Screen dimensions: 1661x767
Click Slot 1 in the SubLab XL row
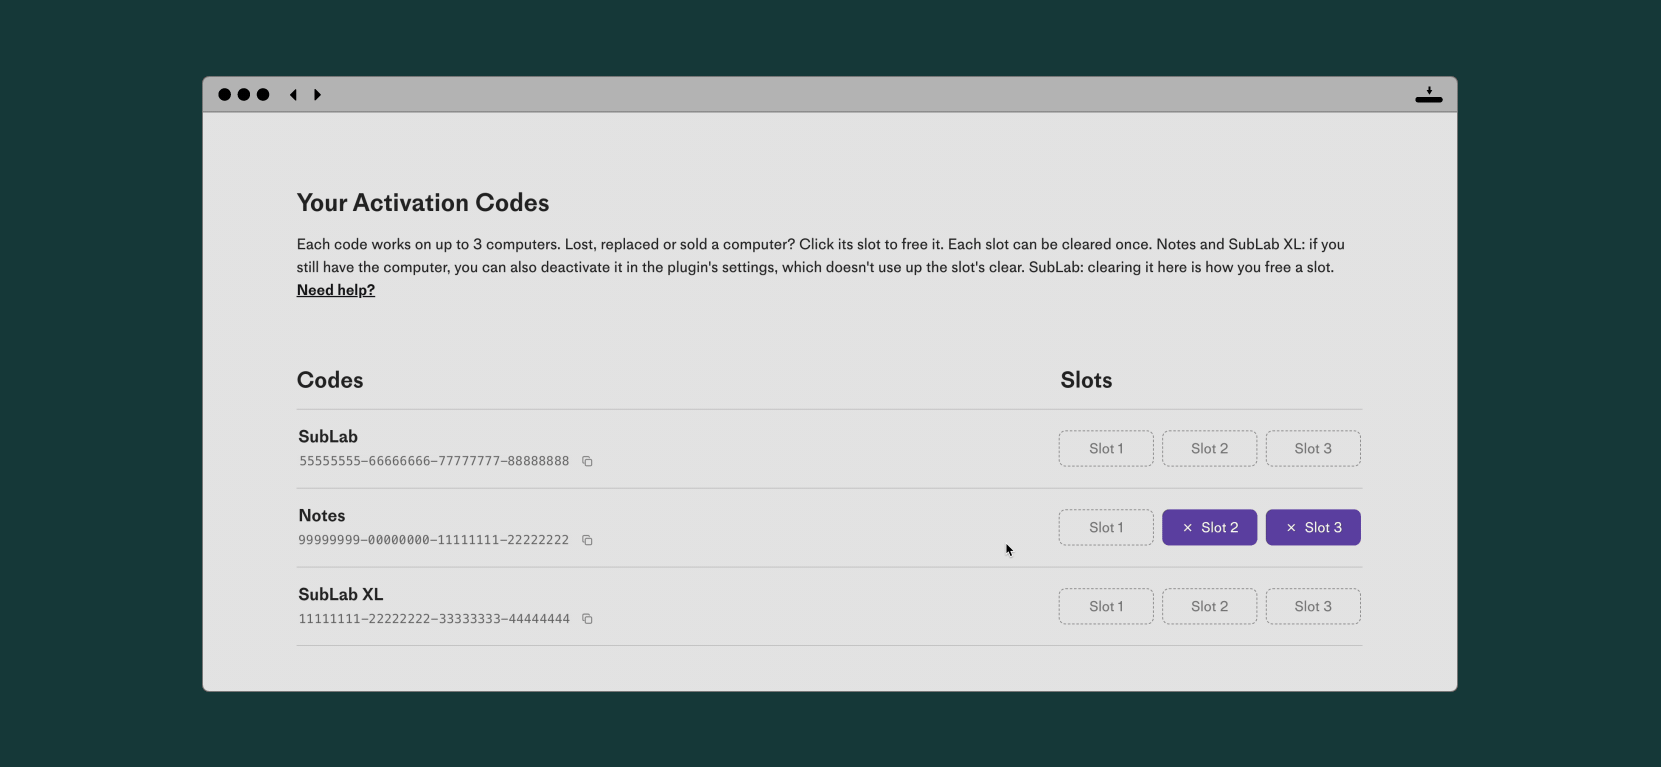[1106, 607]
